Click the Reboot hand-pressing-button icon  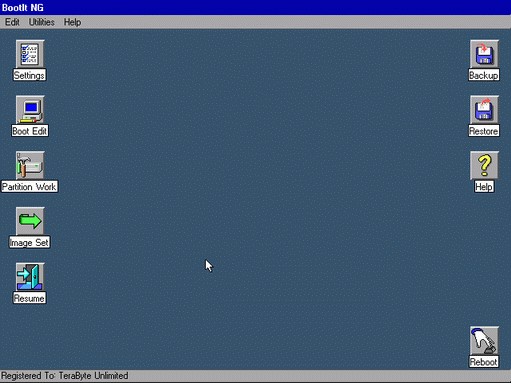(484, 341)
